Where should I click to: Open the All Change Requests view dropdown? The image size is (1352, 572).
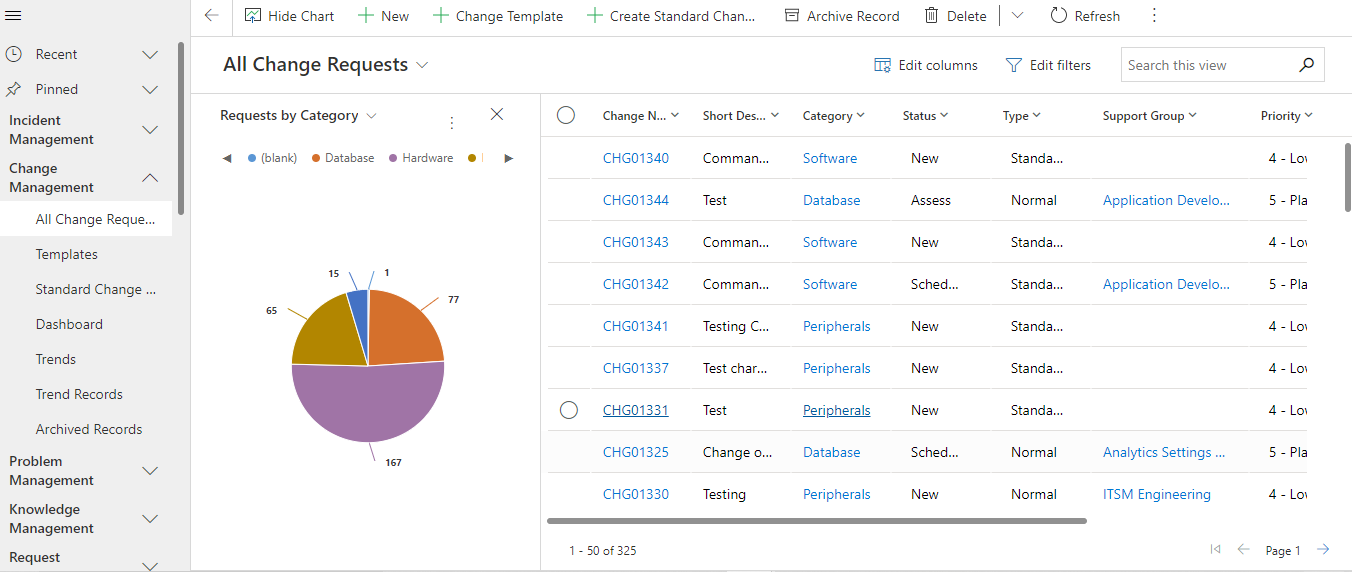coord(422,65)
